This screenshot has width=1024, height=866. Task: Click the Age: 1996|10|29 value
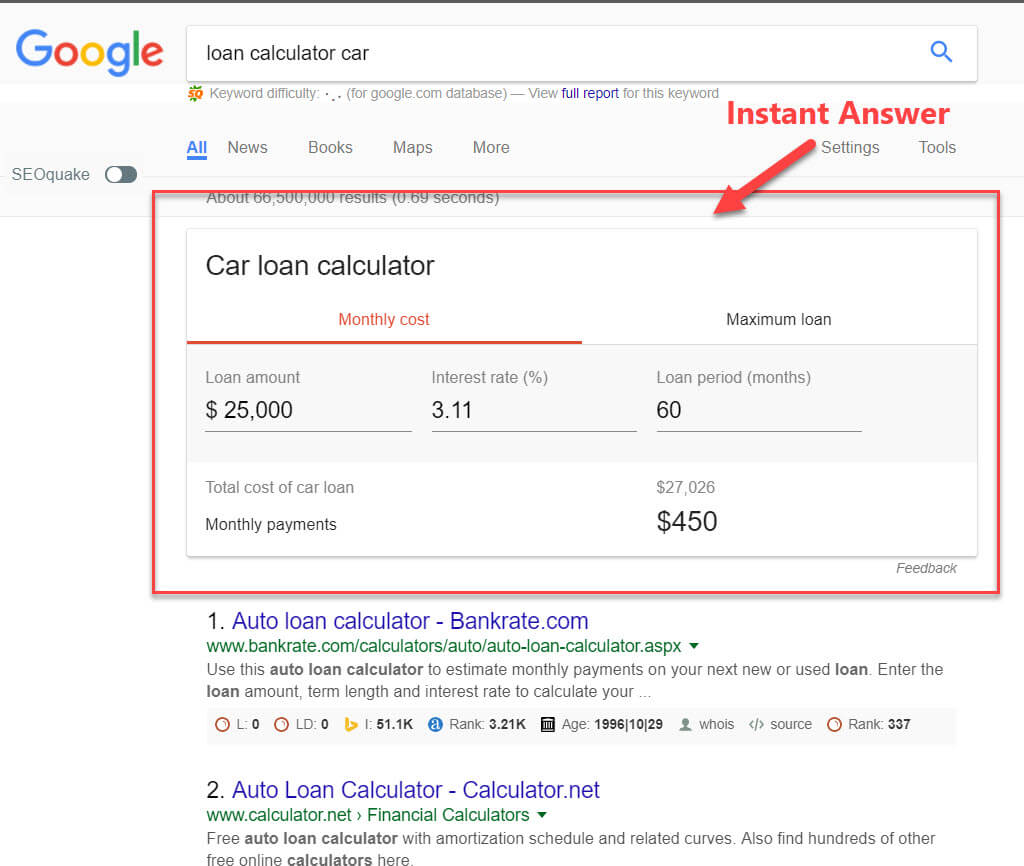(628, 724)
